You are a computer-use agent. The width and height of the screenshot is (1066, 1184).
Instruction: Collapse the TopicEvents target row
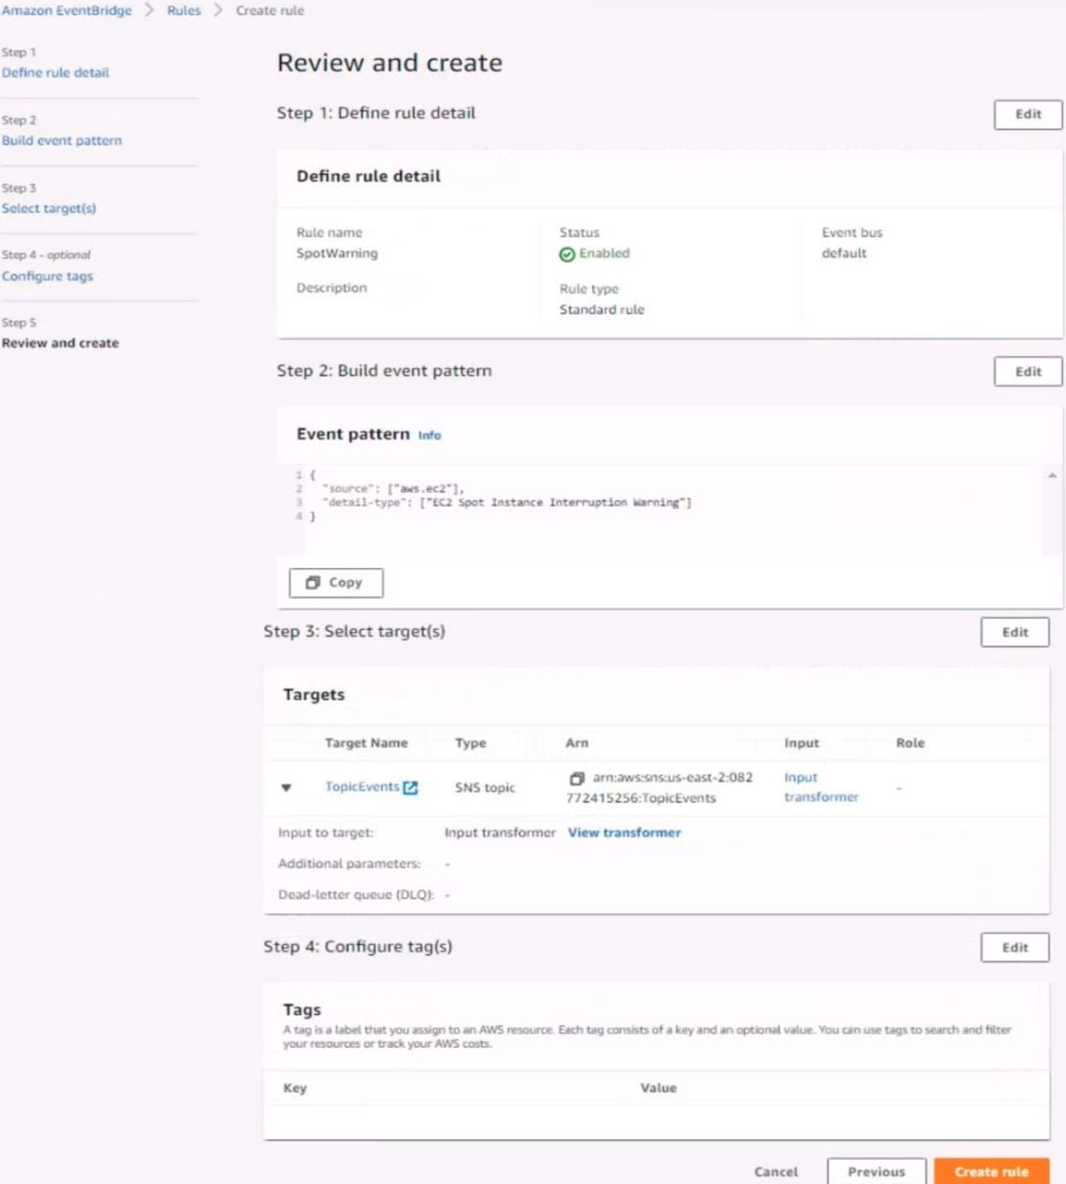click(x=286, y=788)
